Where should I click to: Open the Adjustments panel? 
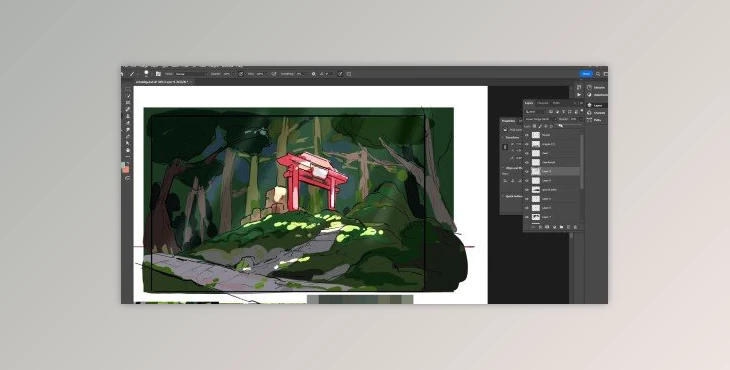(597, 95)
